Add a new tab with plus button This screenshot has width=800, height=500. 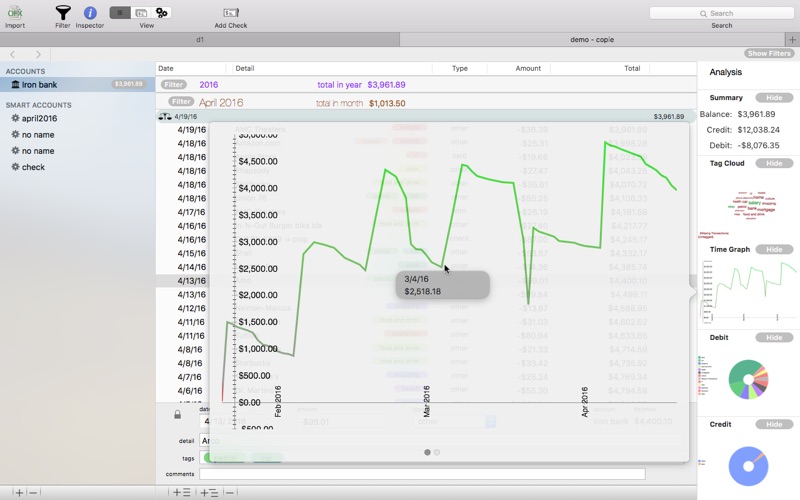coord(792,39)
